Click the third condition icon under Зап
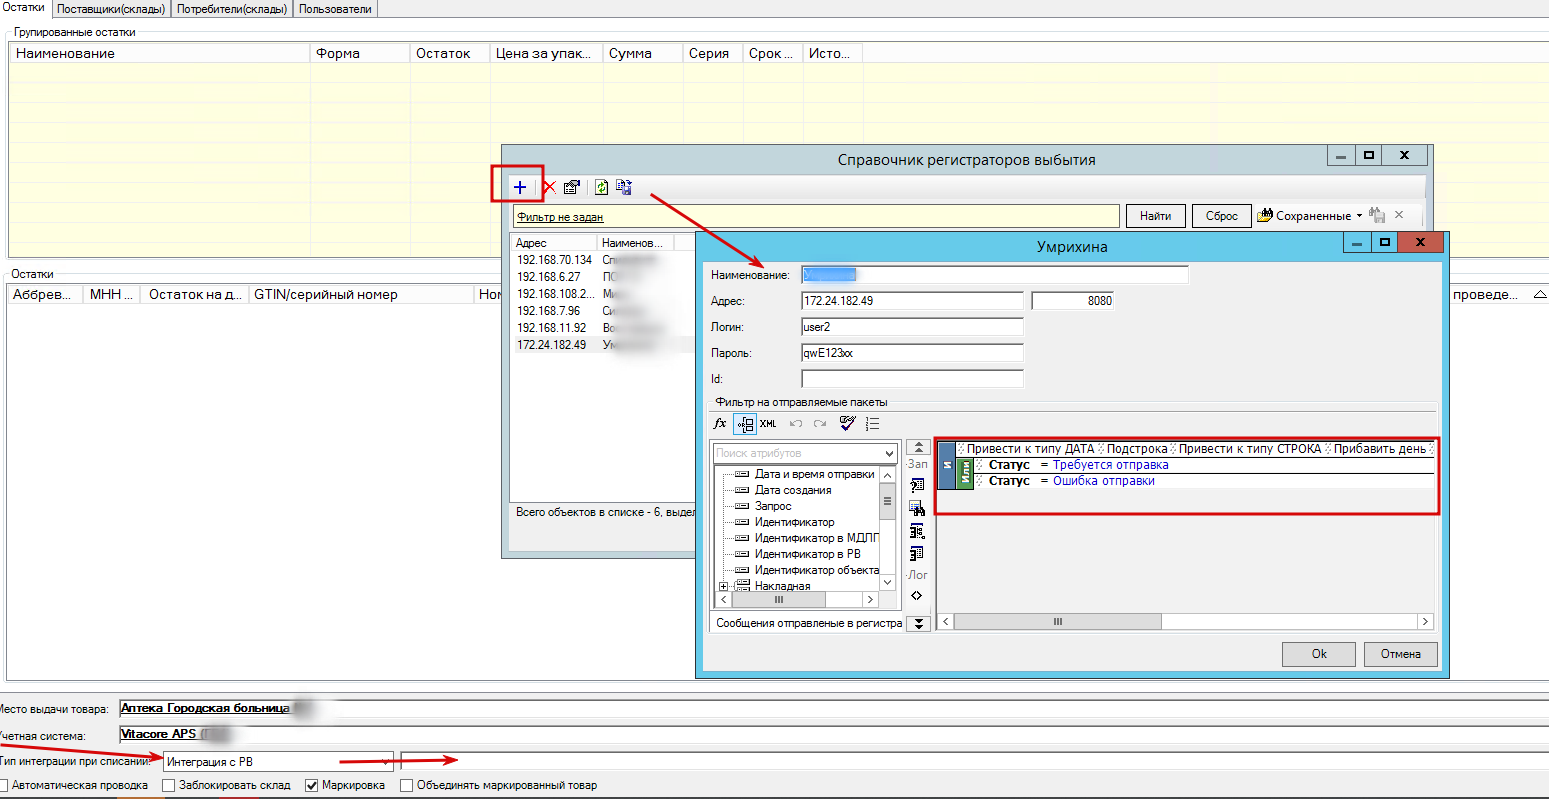1549x799 pixels. coord(917,531)
